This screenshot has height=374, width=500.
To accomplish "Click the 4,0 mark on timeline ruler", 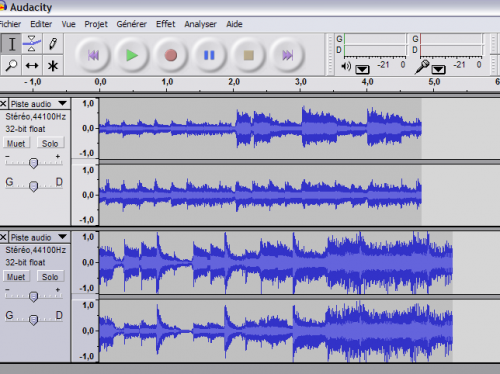I will (x=367, y=82).
